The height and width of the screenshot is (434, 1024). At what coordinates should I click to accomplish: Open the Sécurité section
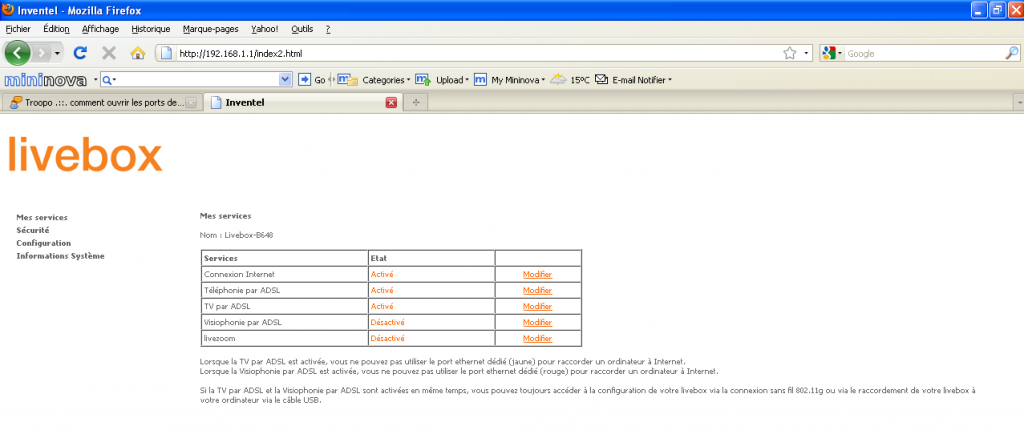(x=33, y=230)
